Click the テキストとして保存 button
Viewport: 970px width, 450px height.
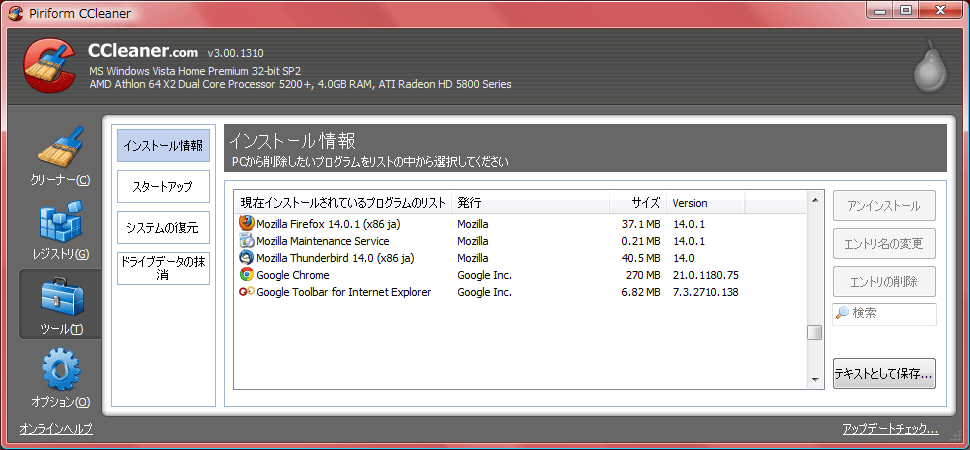[884, 373]
